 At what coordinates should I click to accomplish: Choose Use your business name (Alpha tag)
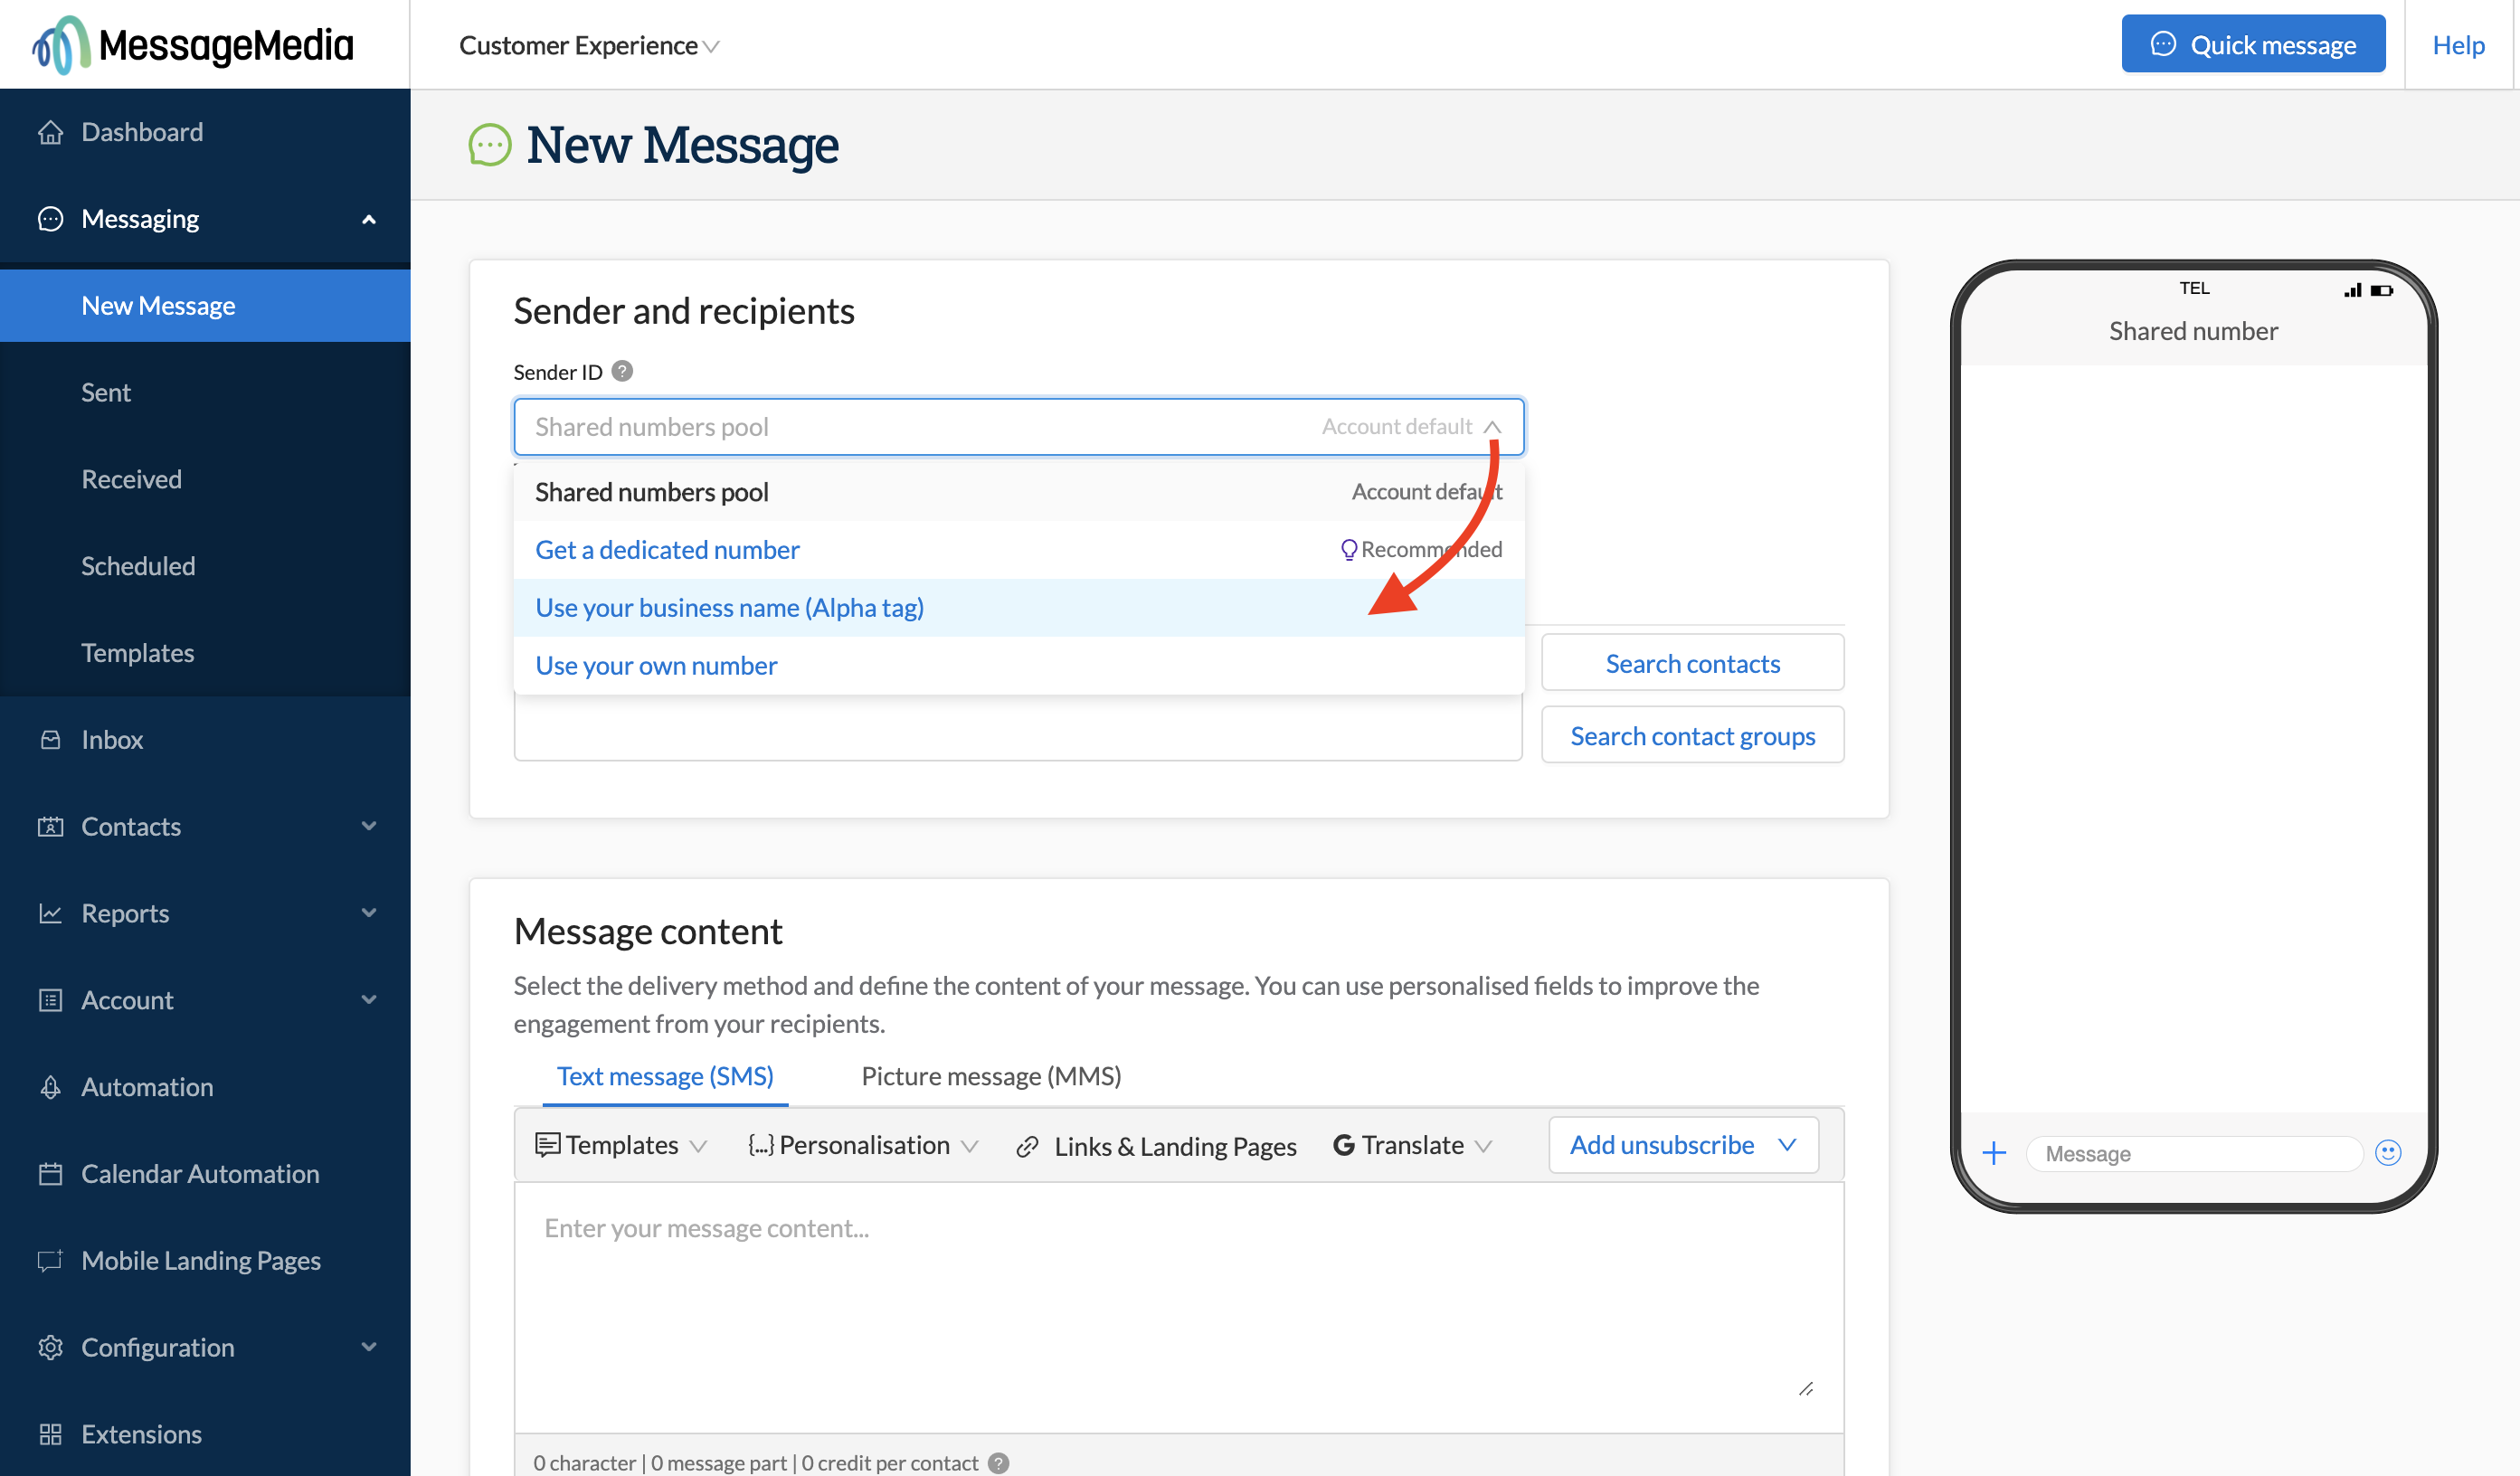tap(1019, 607)
